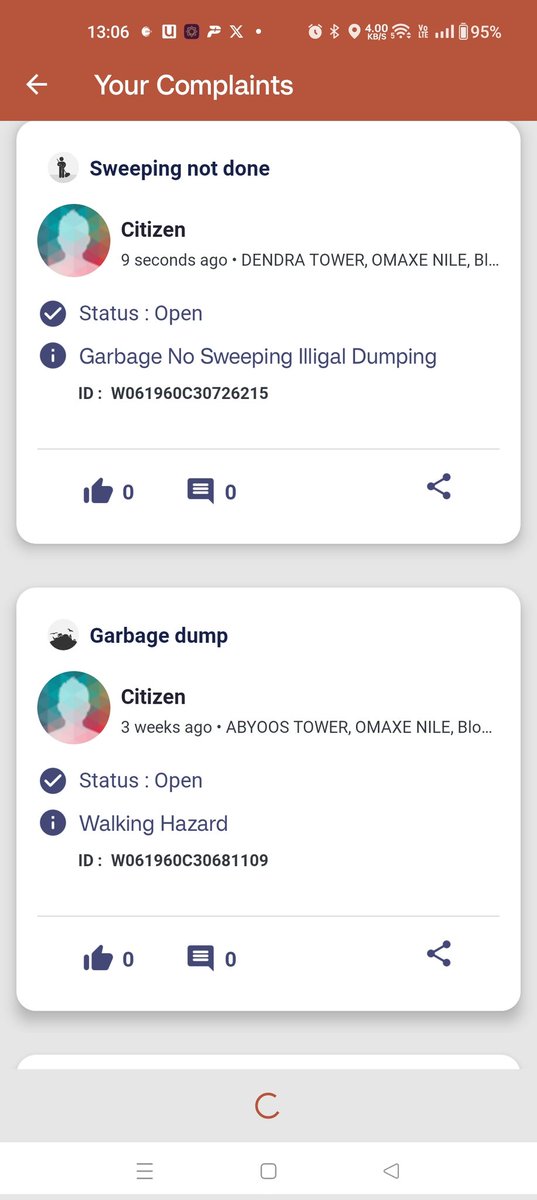This screenshot has height=1200, width=537.
Task: Select complaint ID W061960C30726215
Action: point(189,393)
